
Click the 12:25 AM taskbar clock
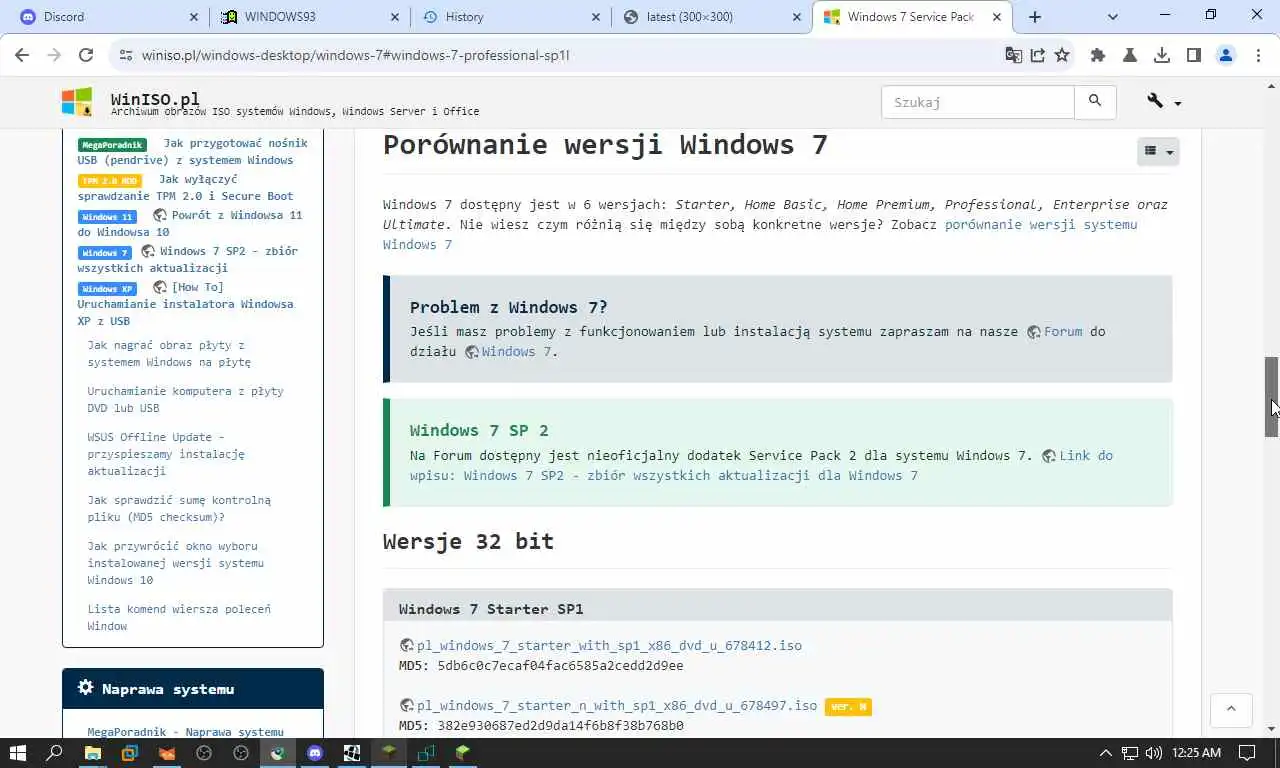(1196, 752)
